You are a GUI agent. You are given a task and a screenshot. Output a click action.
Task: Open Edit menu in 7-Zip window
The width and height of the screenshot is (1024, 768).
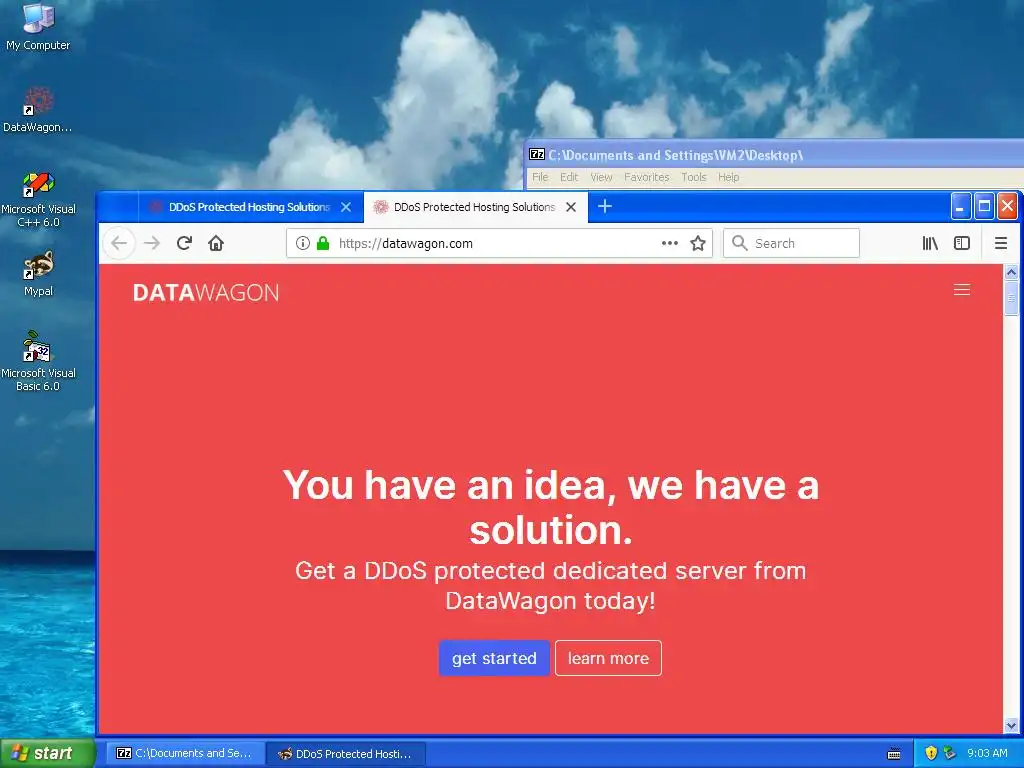(x=569, y=177)
